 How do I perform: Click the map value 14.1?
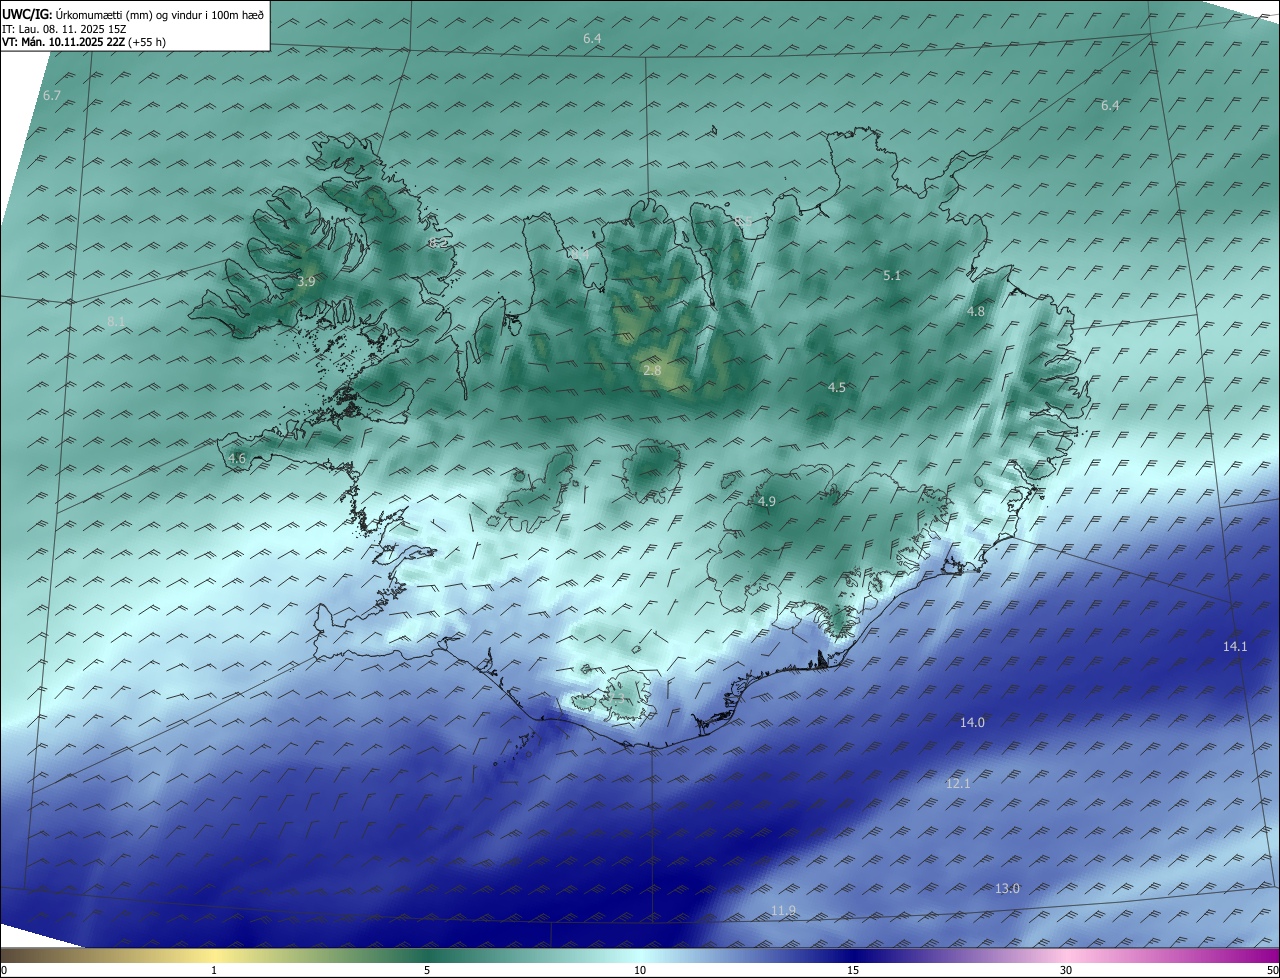(1235, 646)
